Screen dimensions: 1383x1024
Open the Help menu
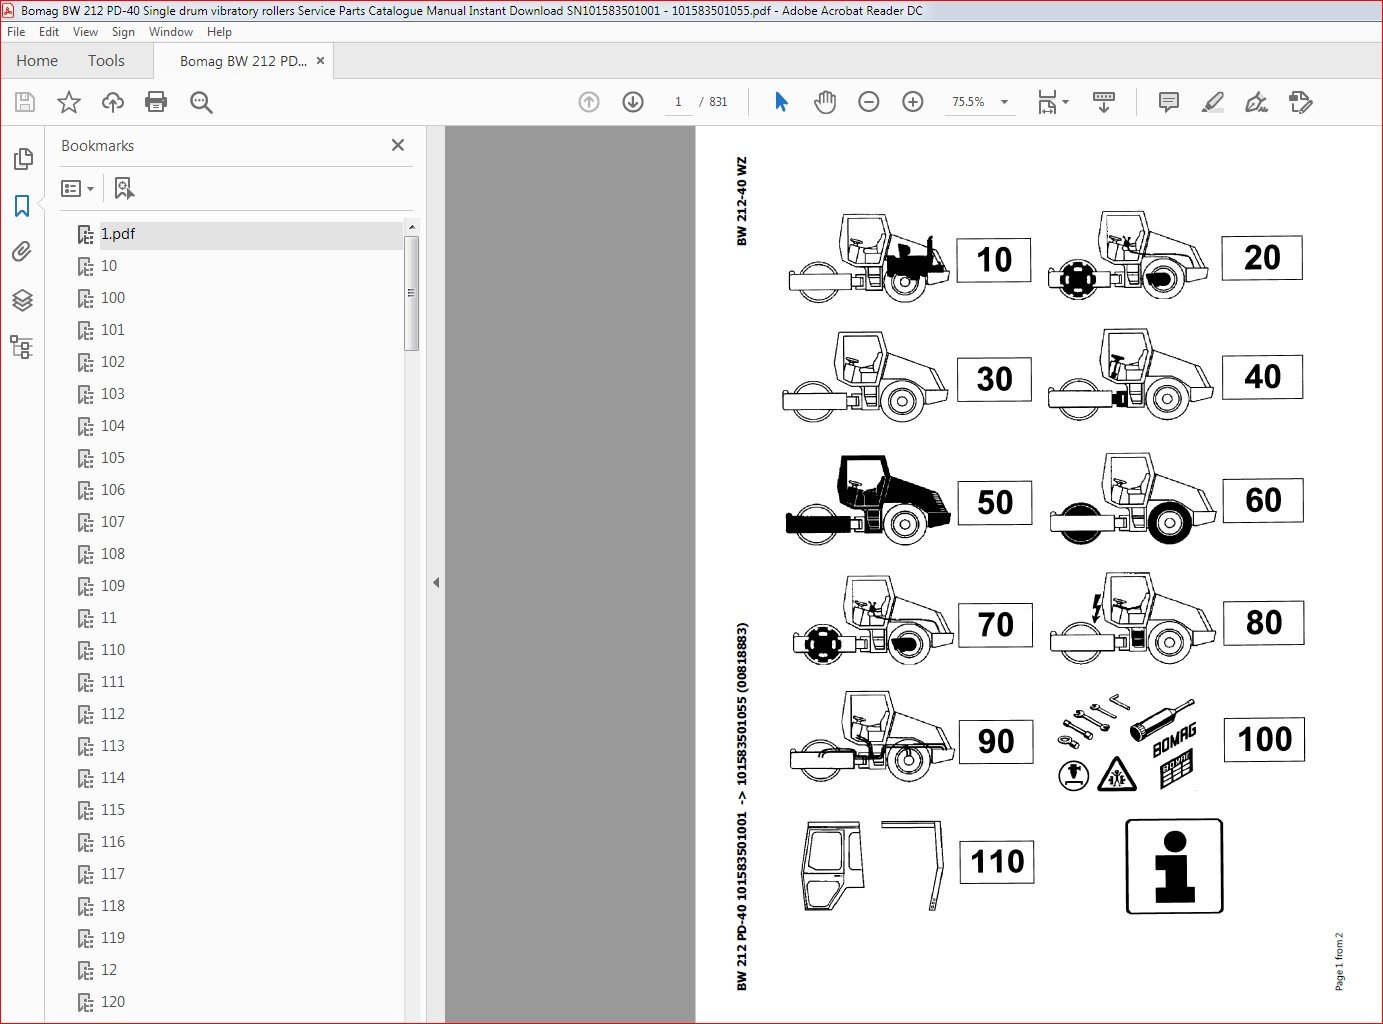[219, 32]
